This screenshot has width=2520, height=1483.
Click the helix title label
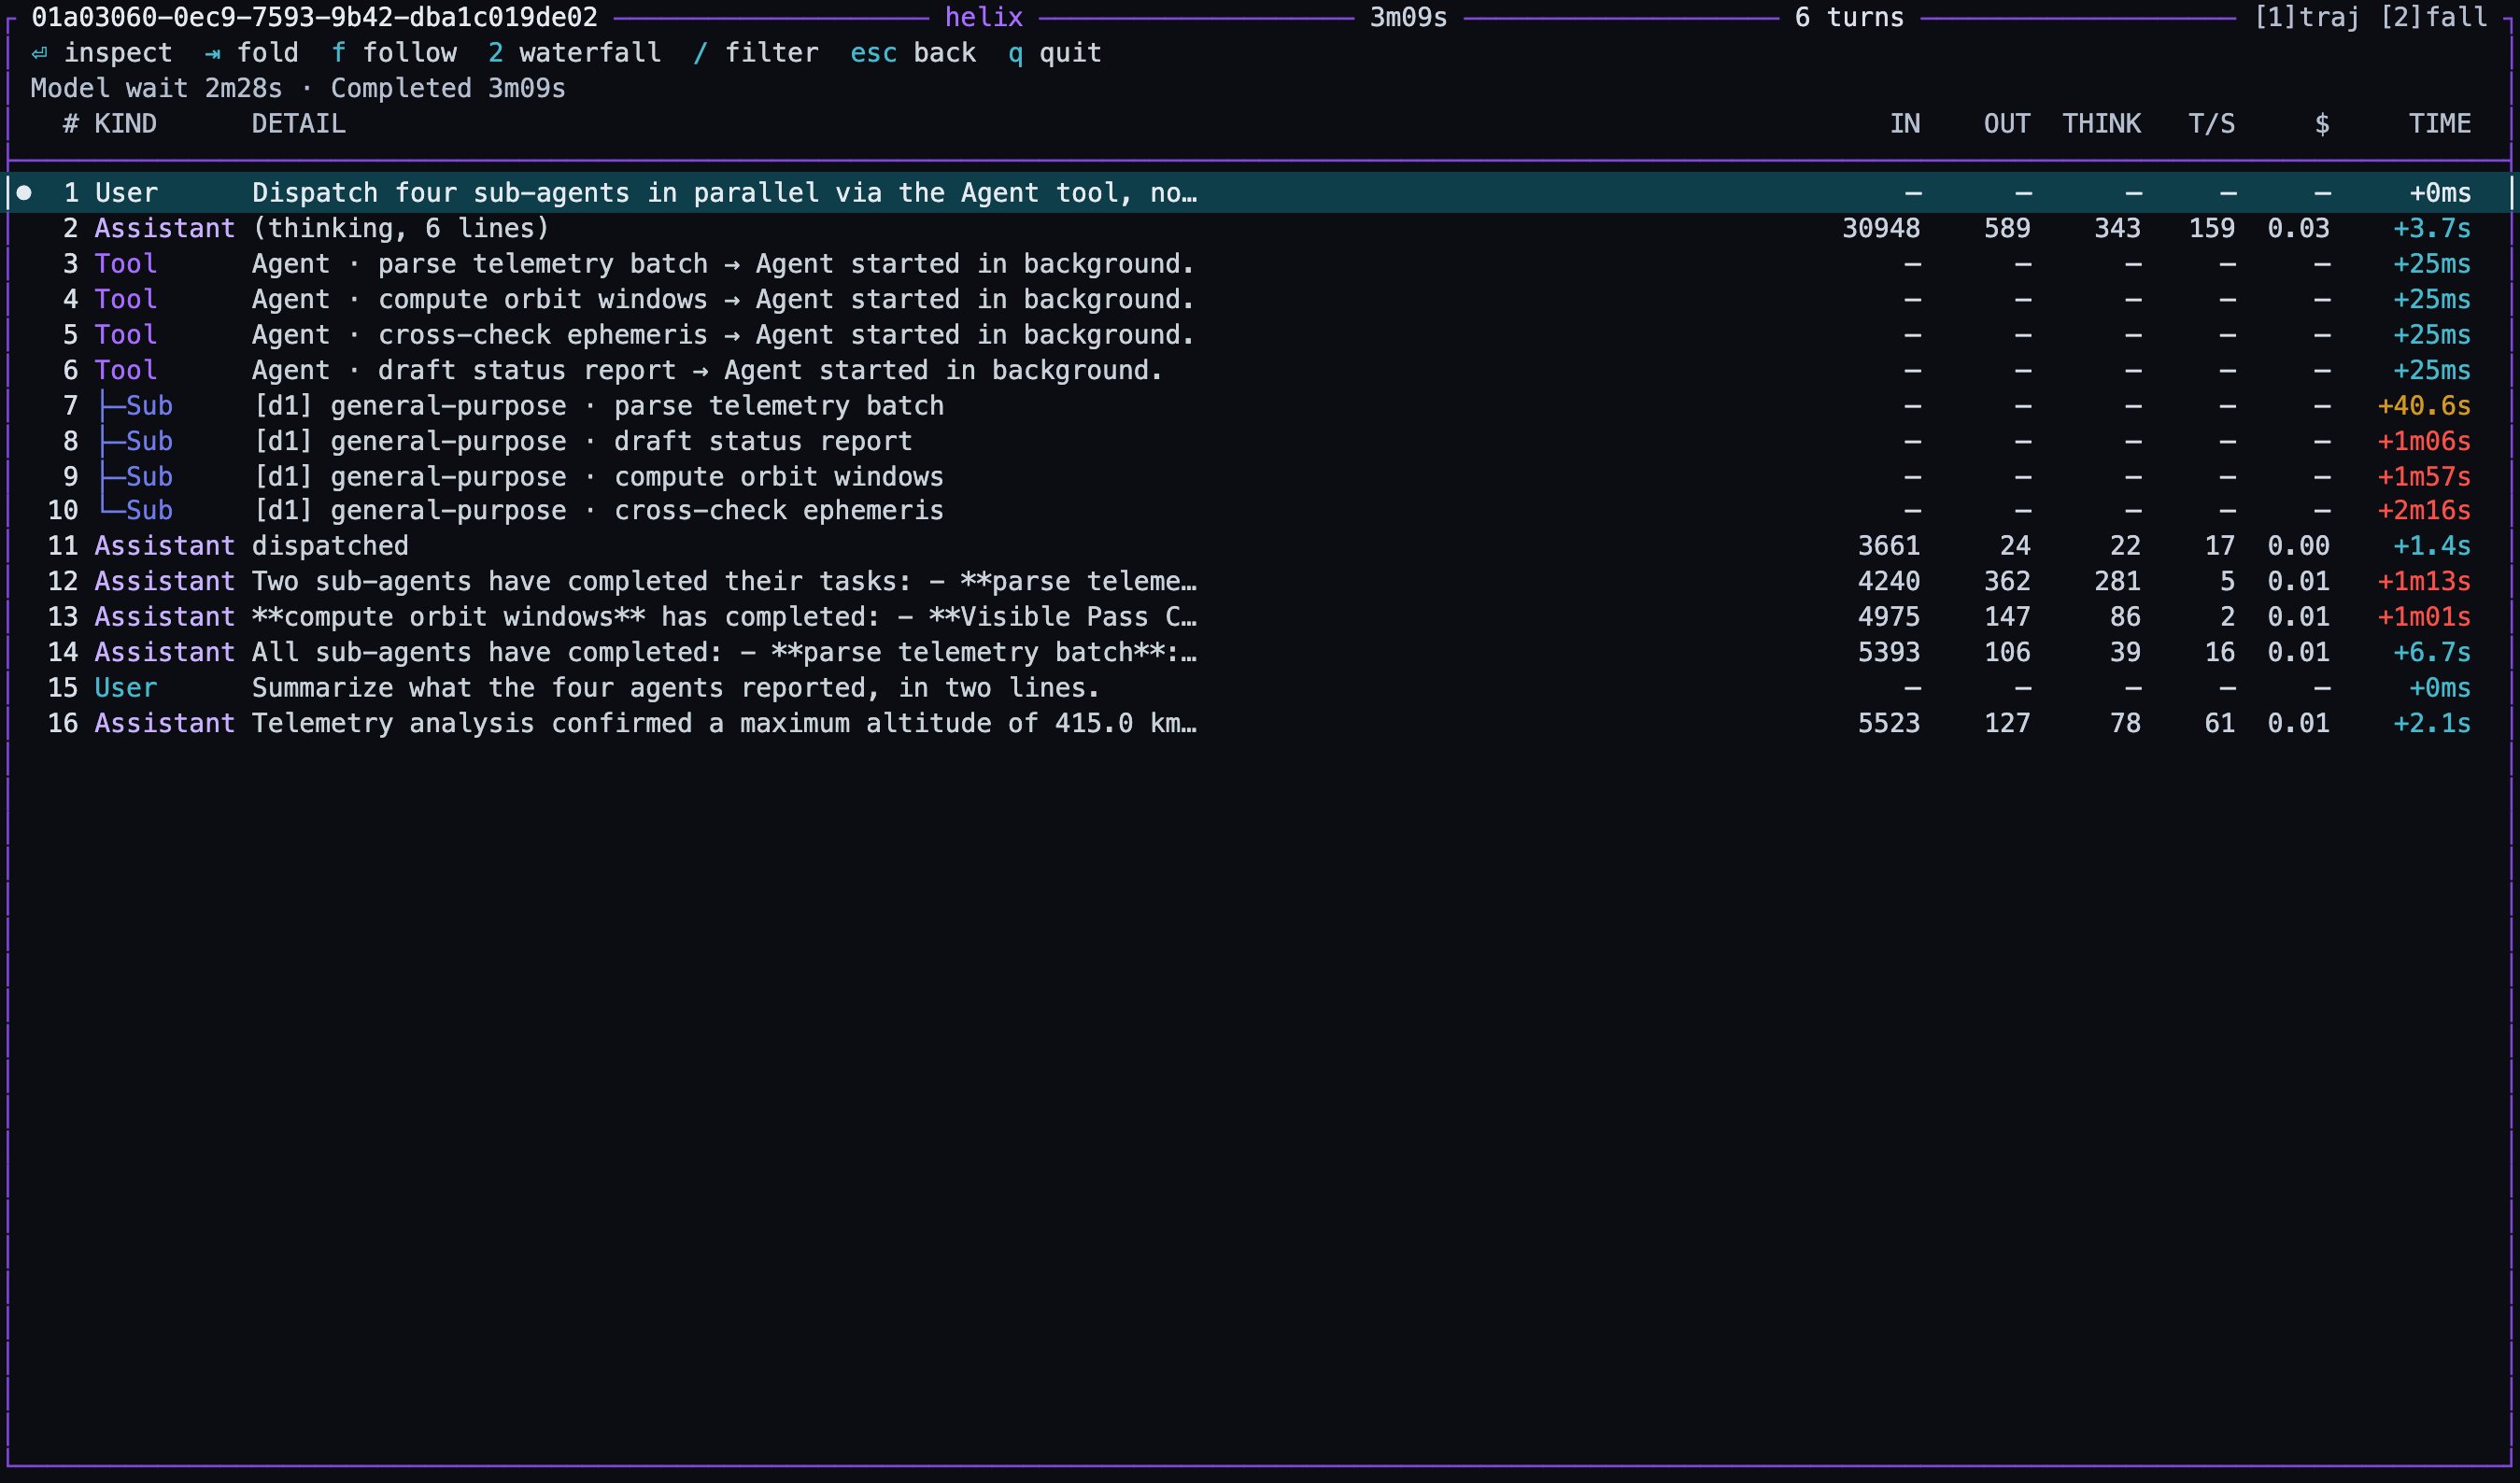[984, 17]
